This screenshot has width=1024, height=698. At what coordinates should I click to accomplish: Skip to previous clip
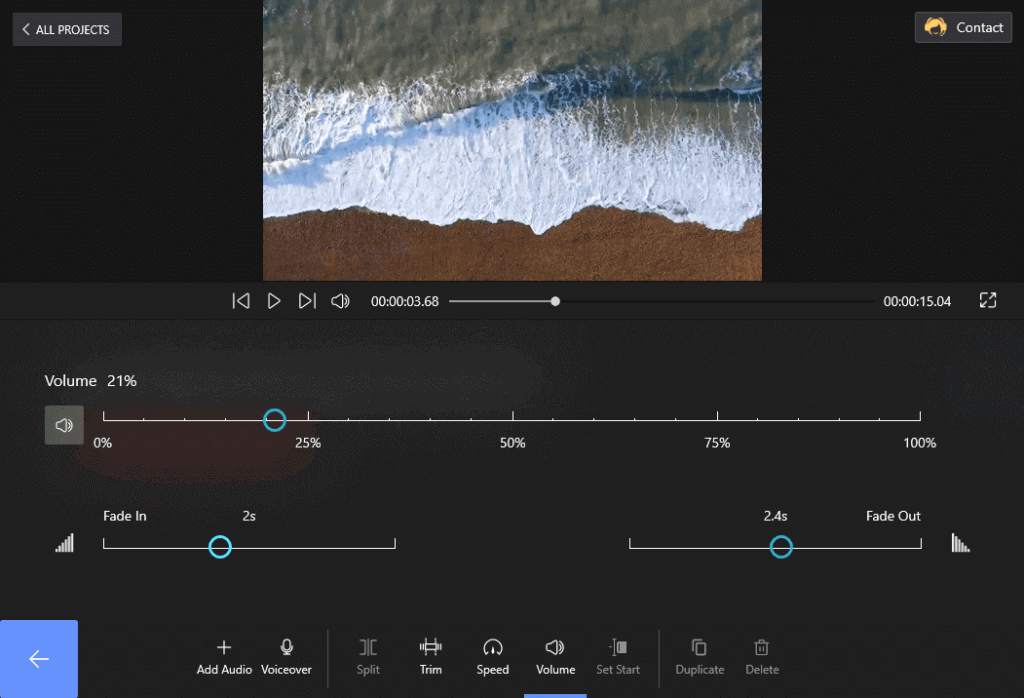point(241,301)
